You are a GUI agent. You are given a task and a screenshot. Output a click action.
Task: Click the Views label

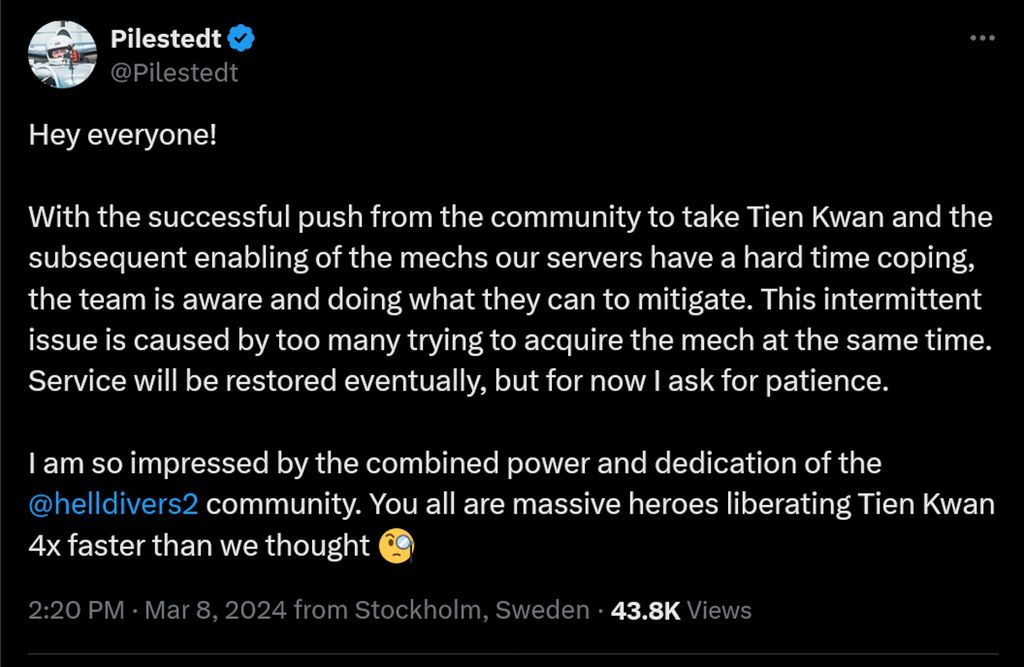(720, 610)
